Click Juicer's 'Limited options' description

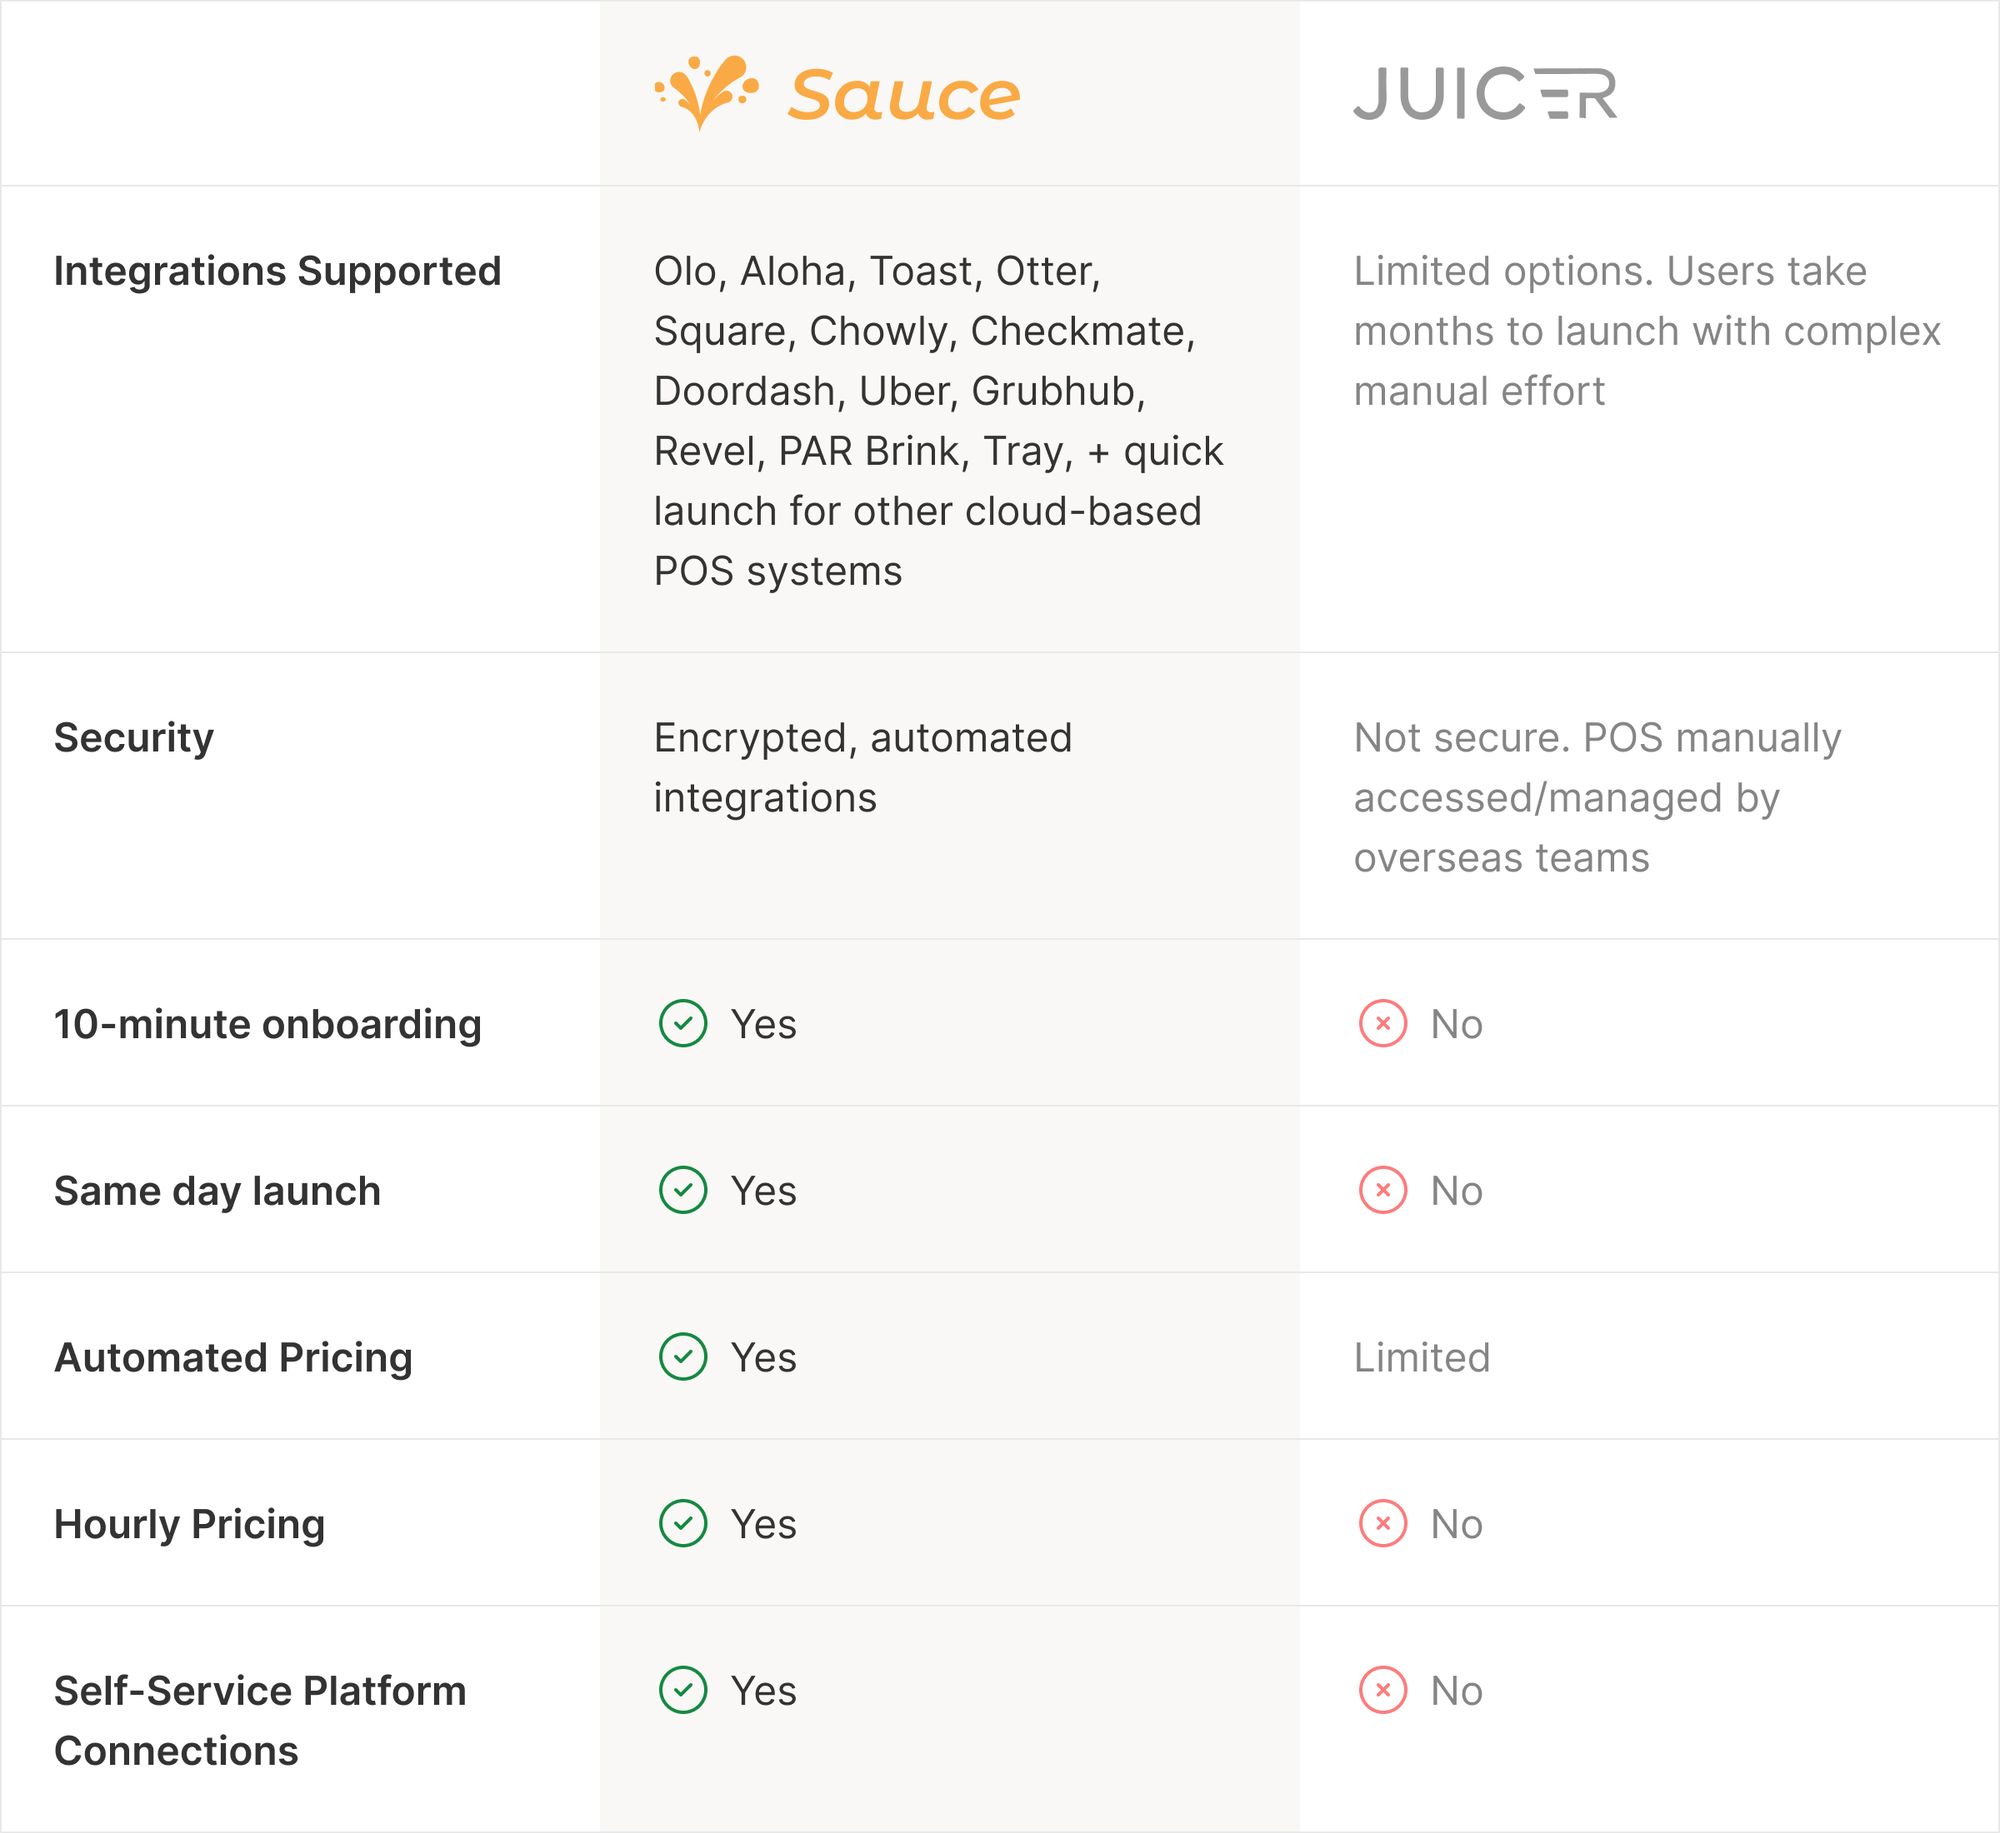1647,331
